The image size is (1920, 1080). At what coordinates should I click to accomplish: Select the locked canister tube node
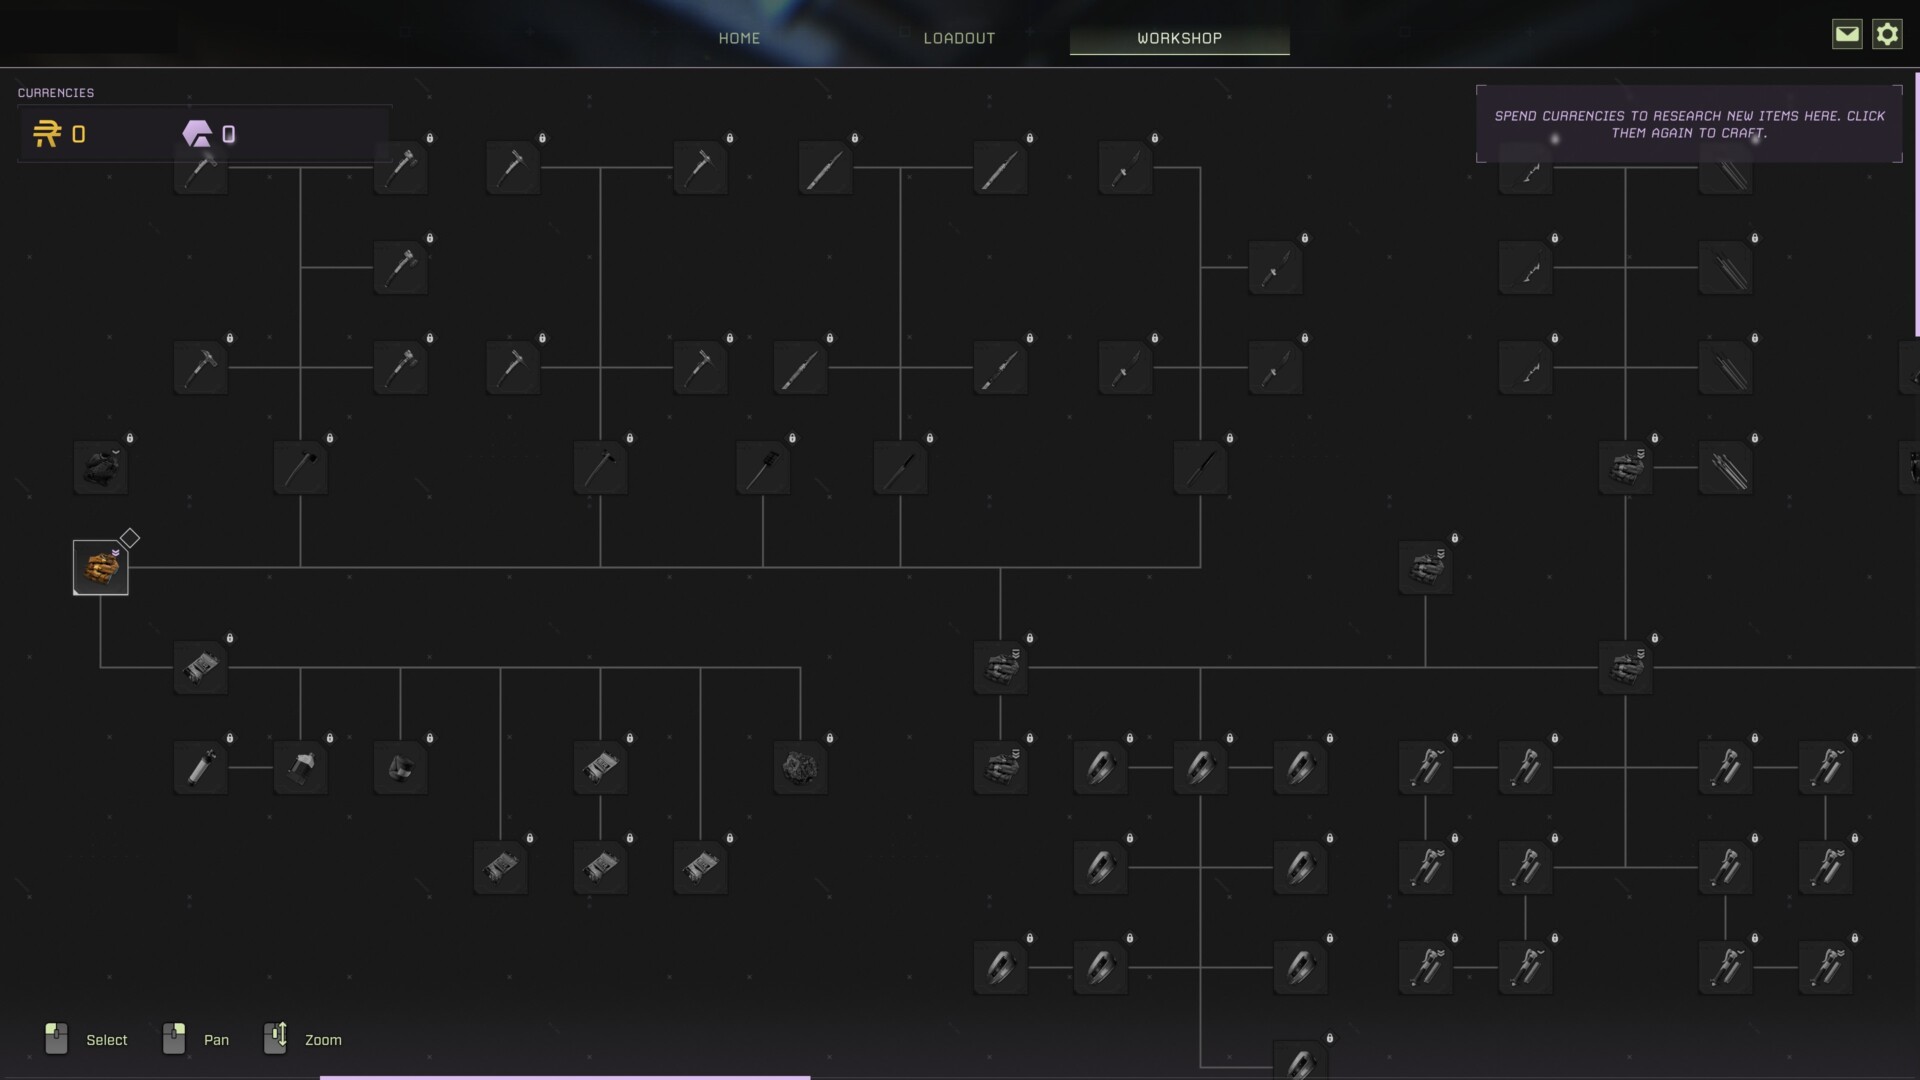[x=201, y=768]
